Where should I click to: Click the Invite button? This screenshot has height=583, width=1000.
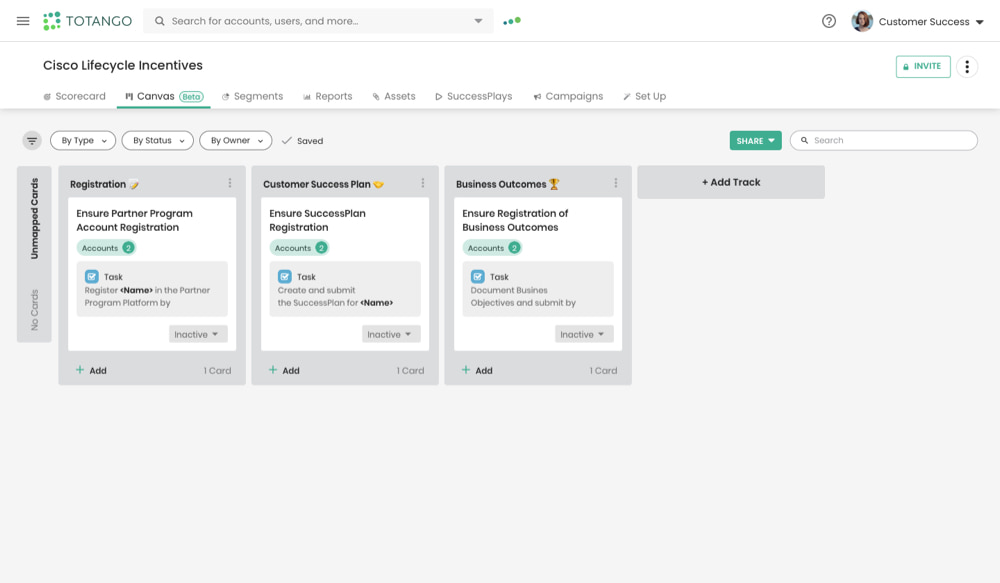coord(923,66)
